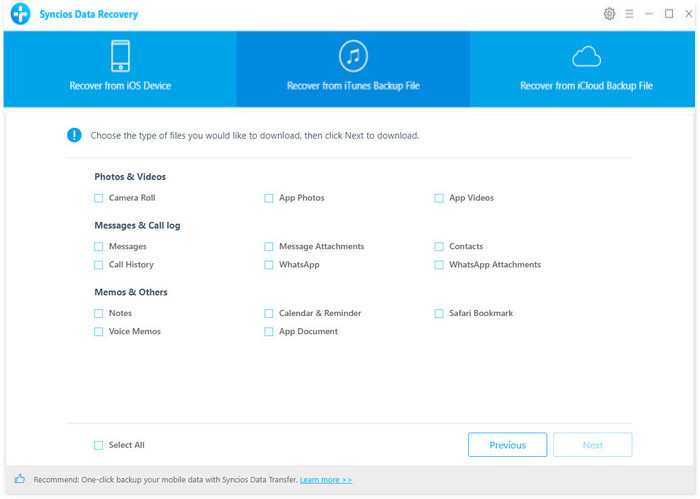
Task: Click the thumbs-up recommend icon
Action: point(20,479)
